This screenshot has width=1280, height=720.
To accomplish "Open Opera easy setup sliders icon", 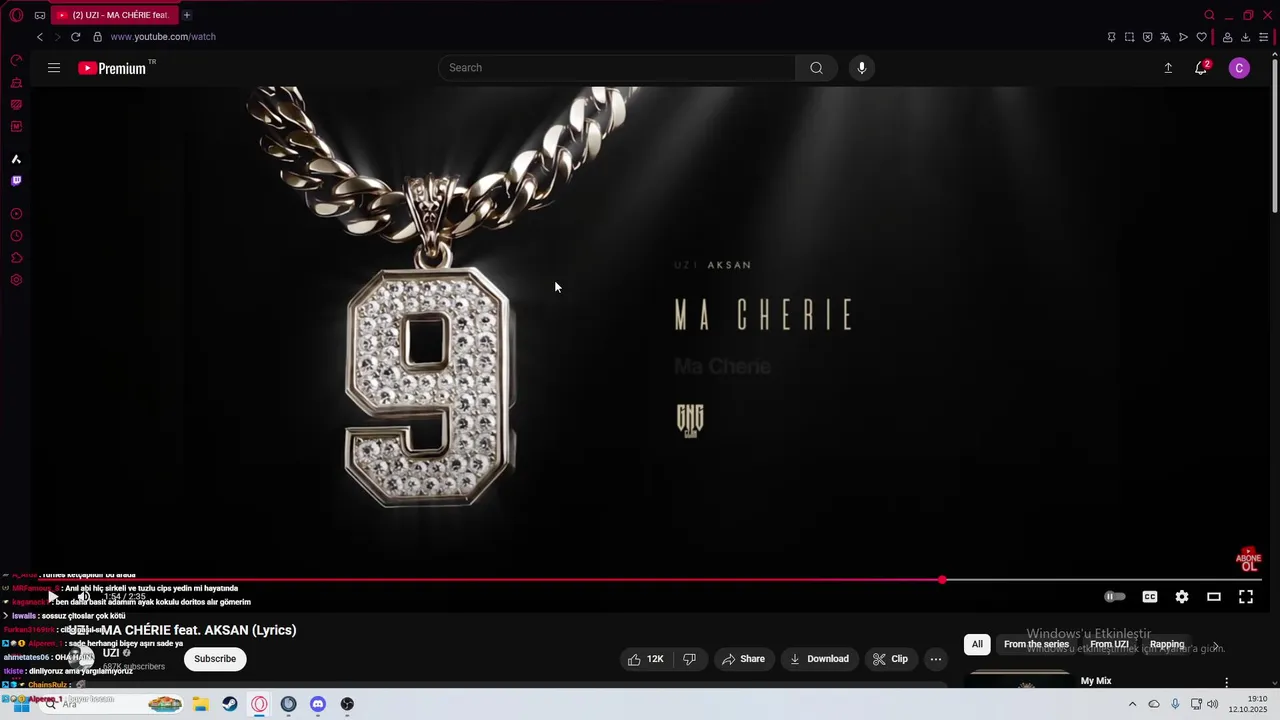I will (x=1263, y=37).
